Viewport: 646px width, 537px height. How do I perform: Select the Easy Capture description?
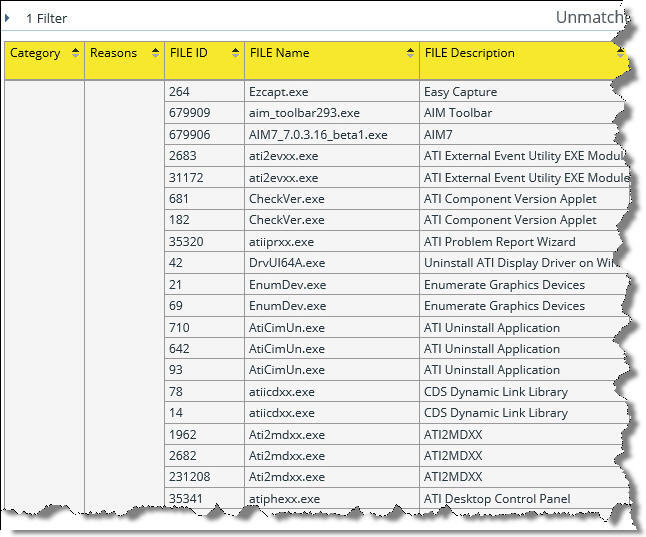[x=460, y=92]
